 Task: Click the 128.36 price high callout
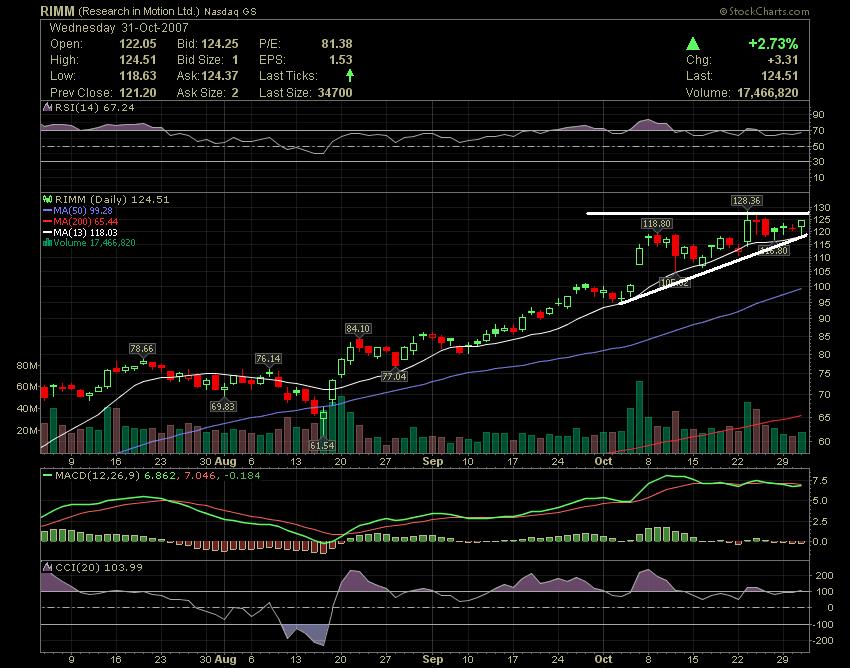746,201
